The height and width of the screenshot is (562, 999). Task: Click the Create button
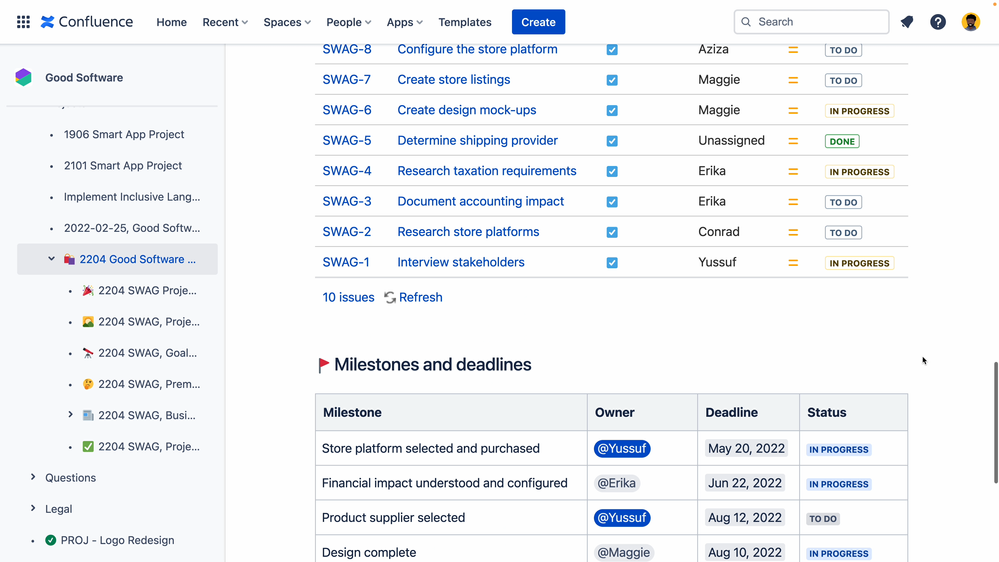point(538,22)
